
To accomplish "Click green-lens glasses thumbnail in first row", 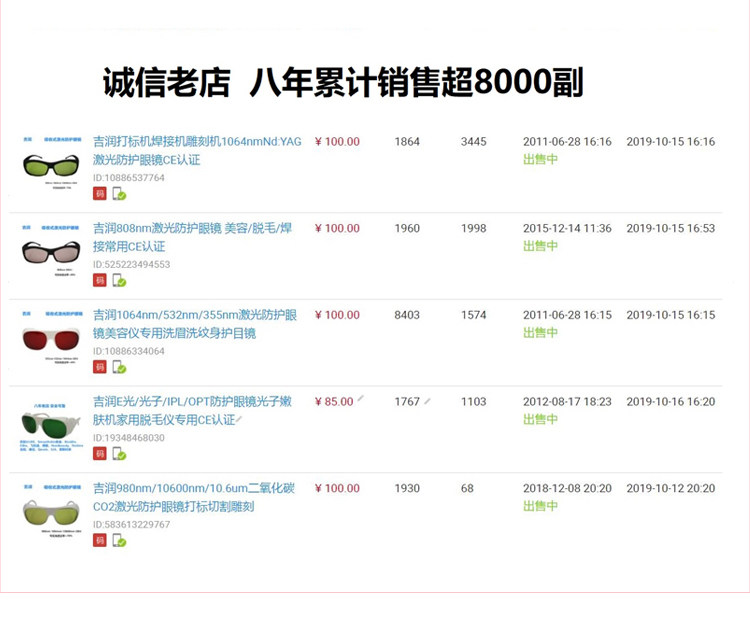I will pyautogui.click(x=52, y=165).
